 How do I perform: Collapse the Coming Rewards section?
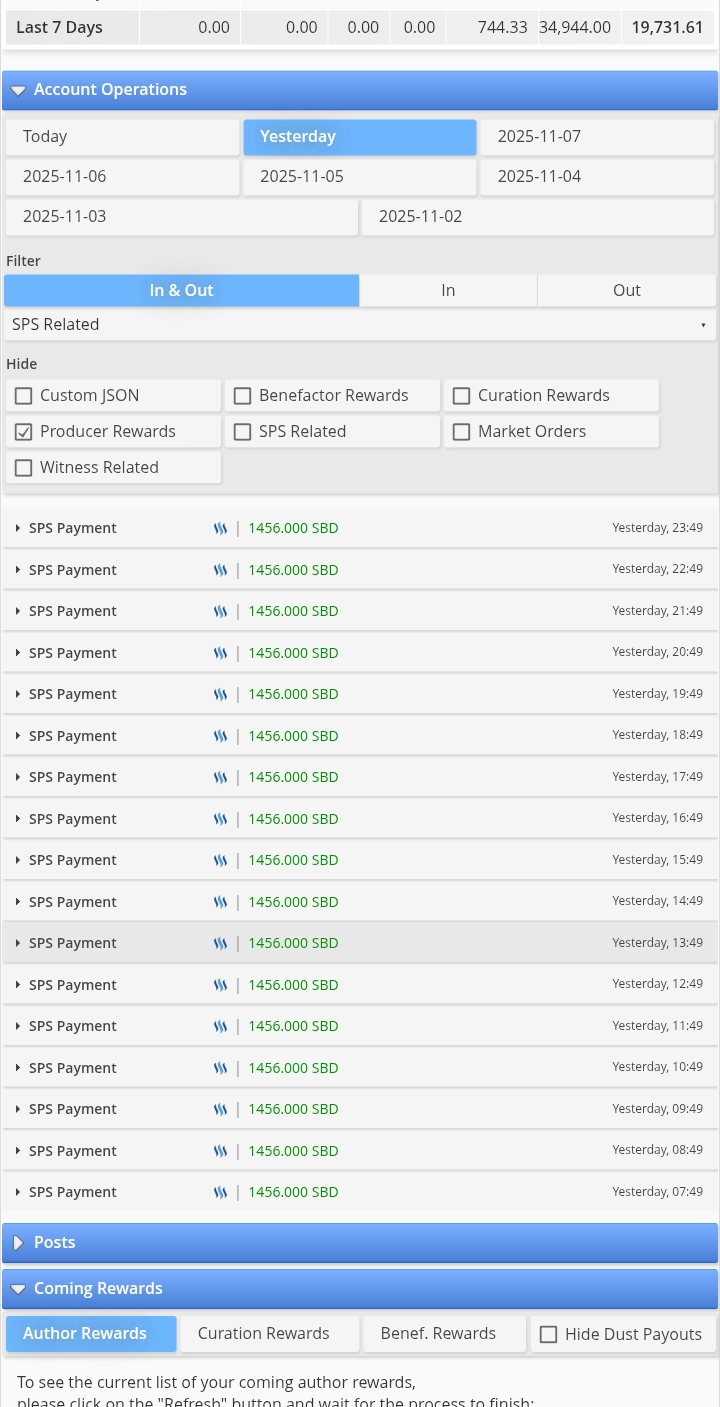(360, 1288)
